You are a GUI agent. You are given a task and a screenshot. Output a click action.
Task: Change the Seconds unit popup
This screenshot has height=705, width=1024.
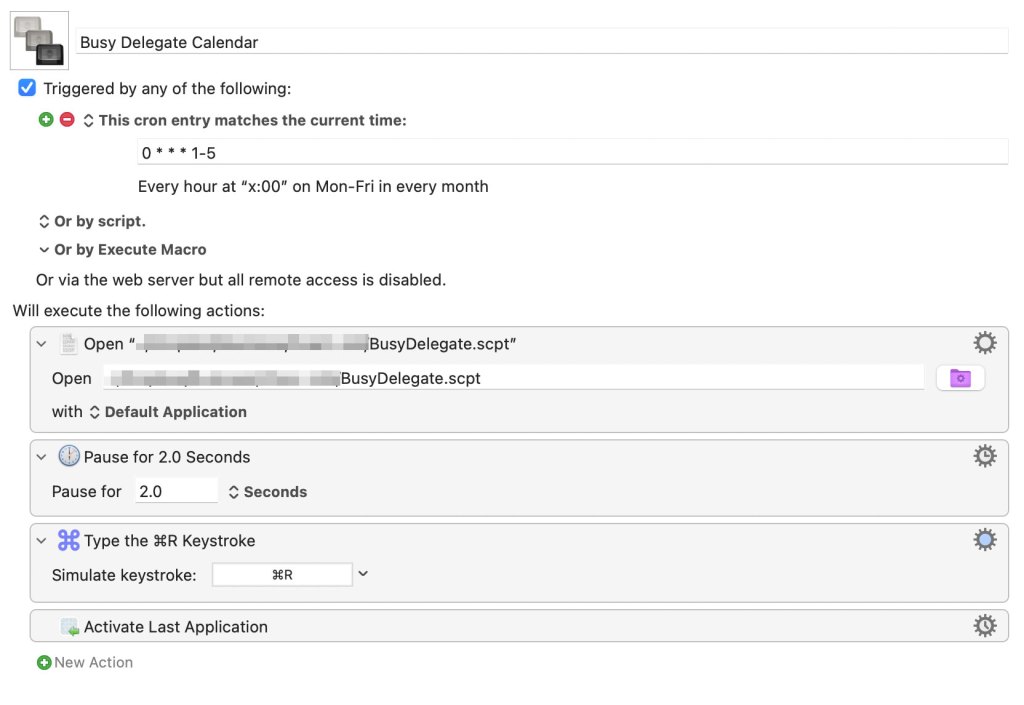pyautogui.click(x=267, y=492)
